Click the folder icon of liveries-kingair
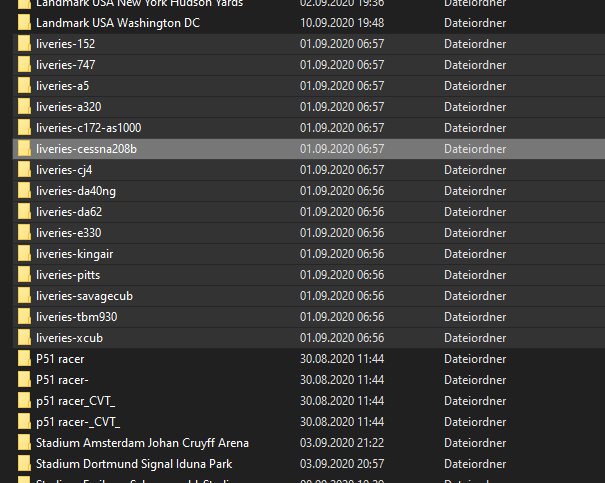 coord(24,254)
